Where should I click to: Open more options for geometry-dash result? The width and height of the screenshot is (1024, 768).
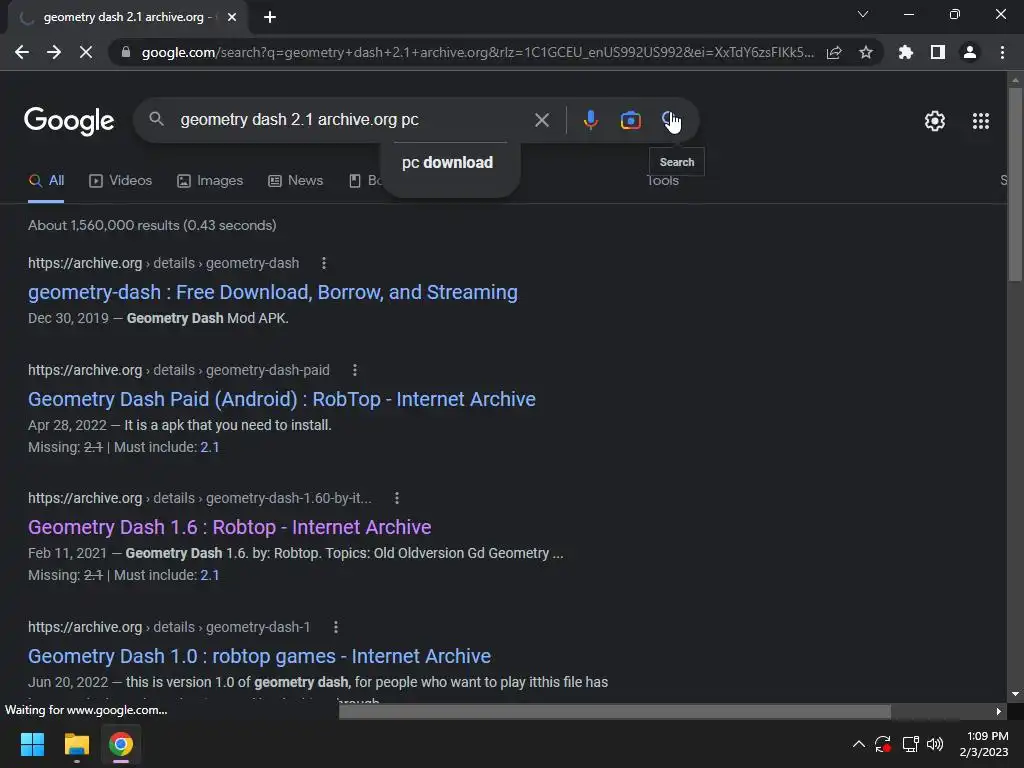(324, 263)
